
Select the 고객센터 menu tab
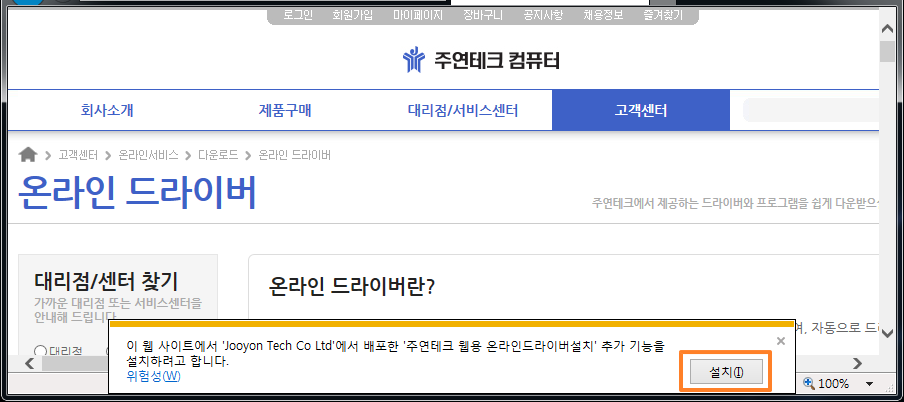pyautogui.click(x=641, y=110)
